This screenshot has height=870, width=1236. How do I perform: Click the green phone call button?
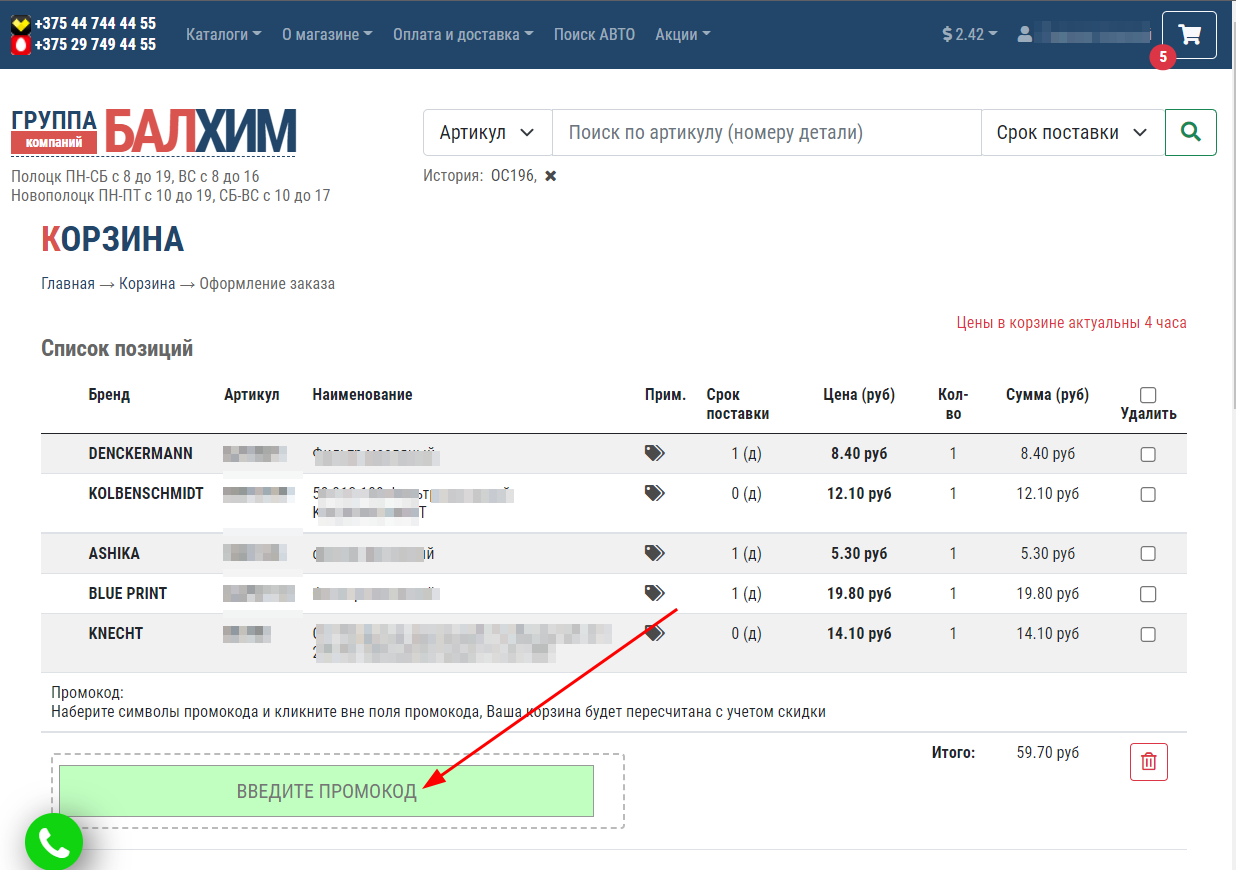pyautogui.click(x=53, y=843)
